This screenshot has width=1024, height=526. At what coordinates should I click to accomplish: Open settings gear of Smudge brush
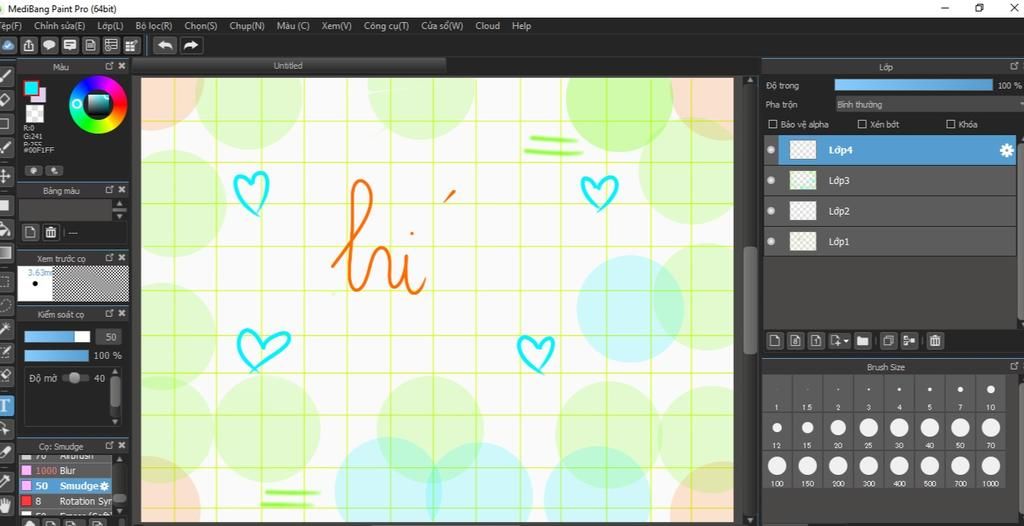(104, 486)
